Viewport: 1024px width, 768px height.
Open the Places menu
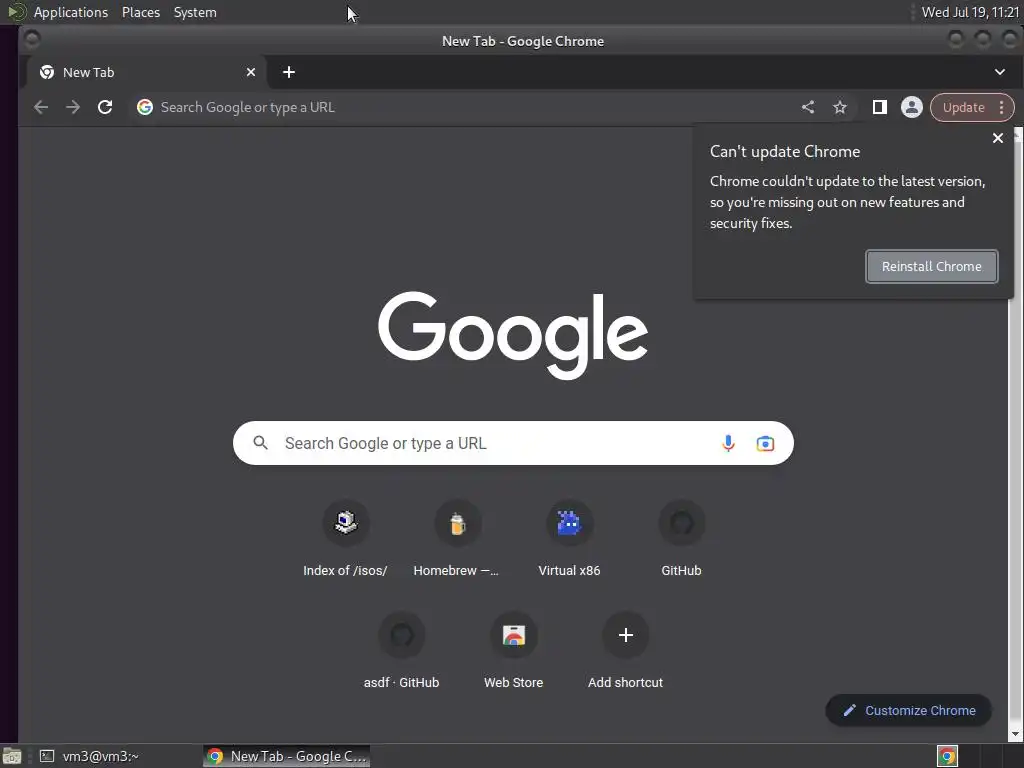140,12
